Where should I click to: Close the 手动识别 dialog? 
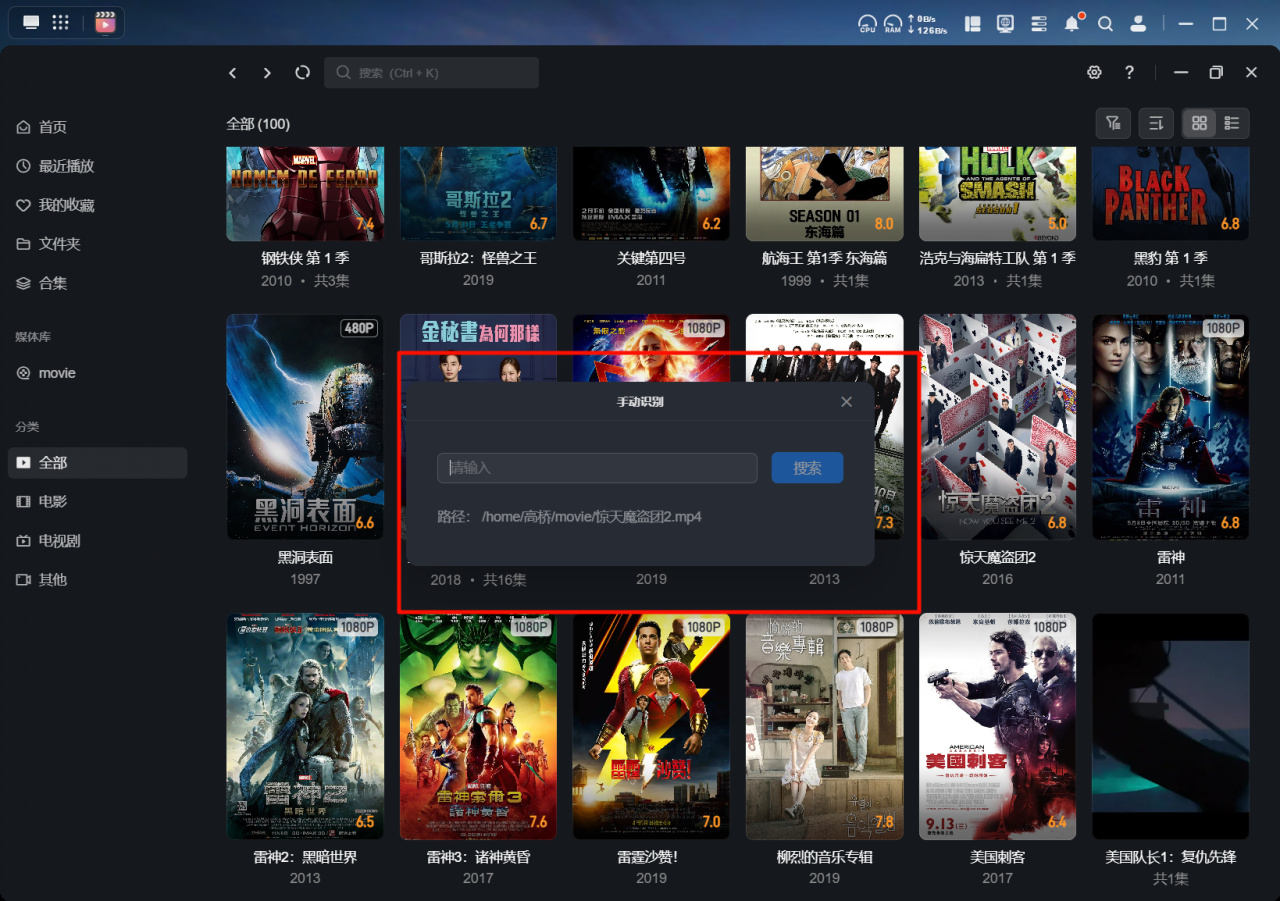click(x=847, y=402)
